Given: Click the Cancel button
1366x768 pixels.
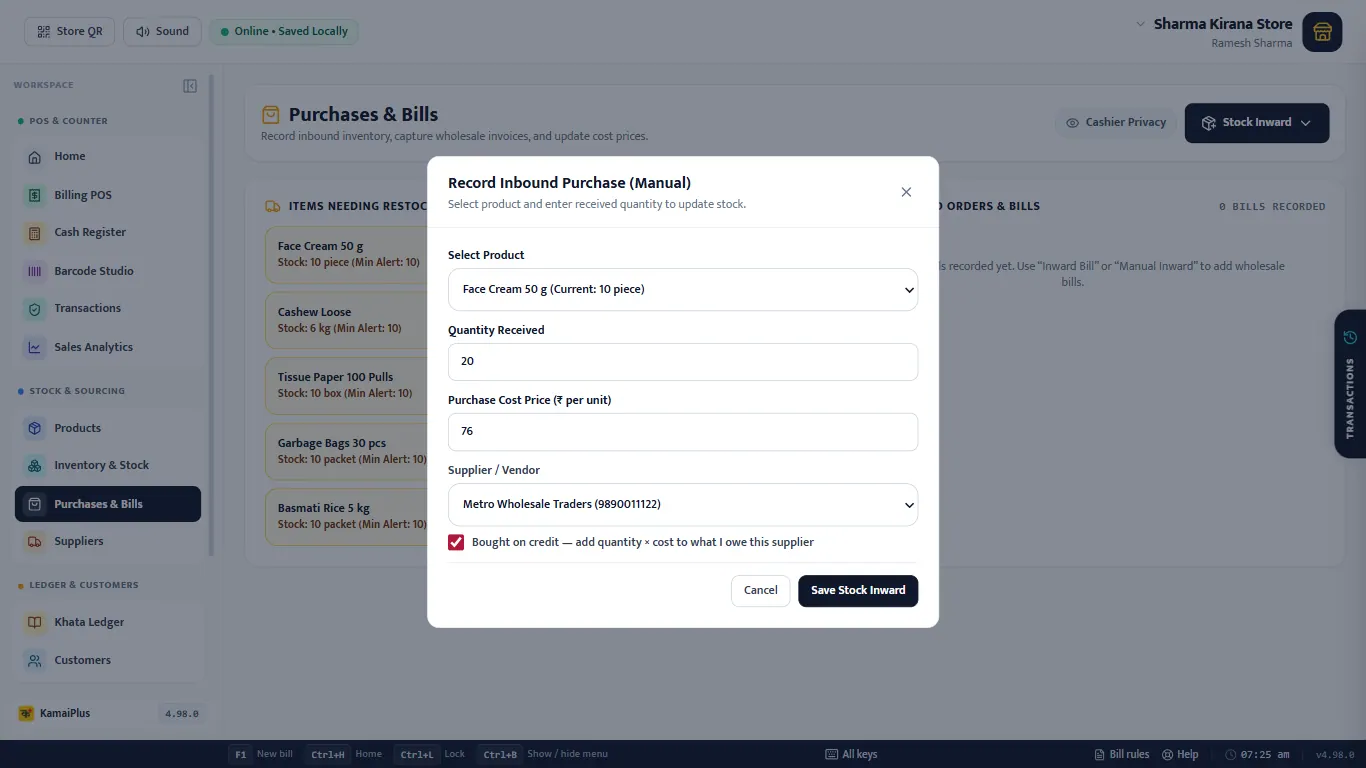Looking at the screenshot, I should point(760,590).
